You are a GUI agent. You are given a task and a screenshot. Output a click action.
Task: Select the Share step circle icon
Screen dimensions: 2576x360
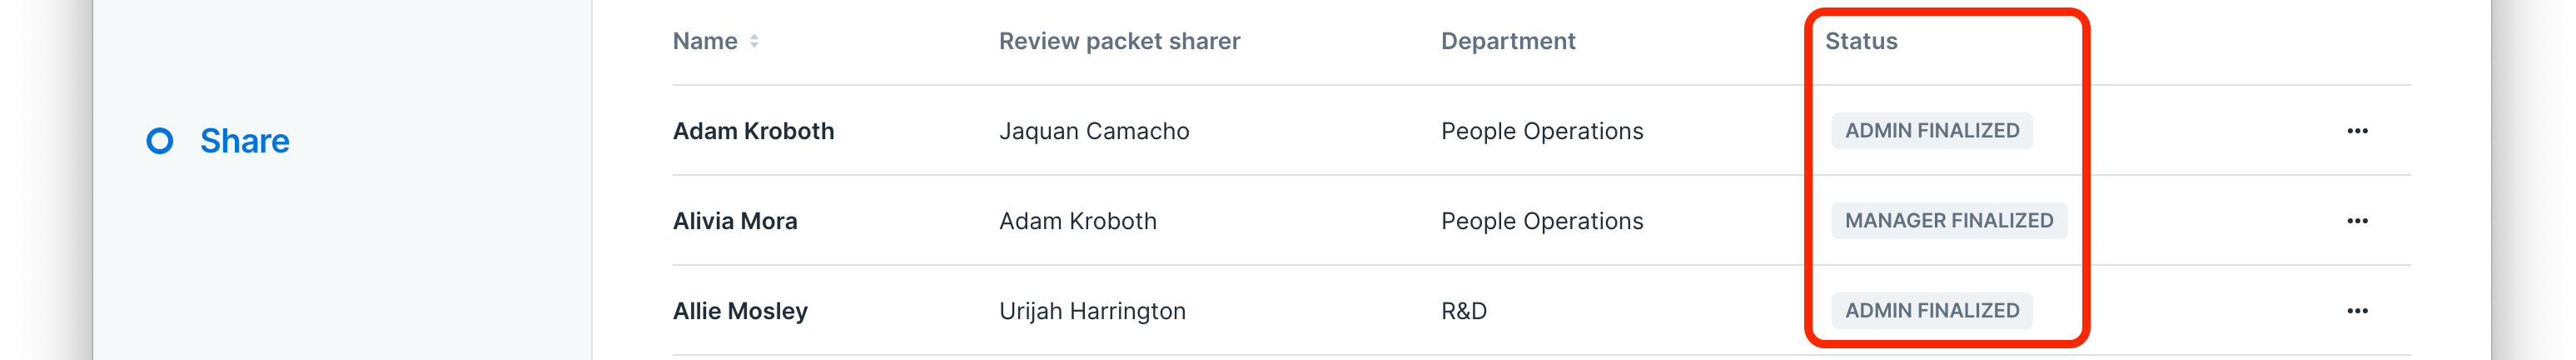(160, 141)
